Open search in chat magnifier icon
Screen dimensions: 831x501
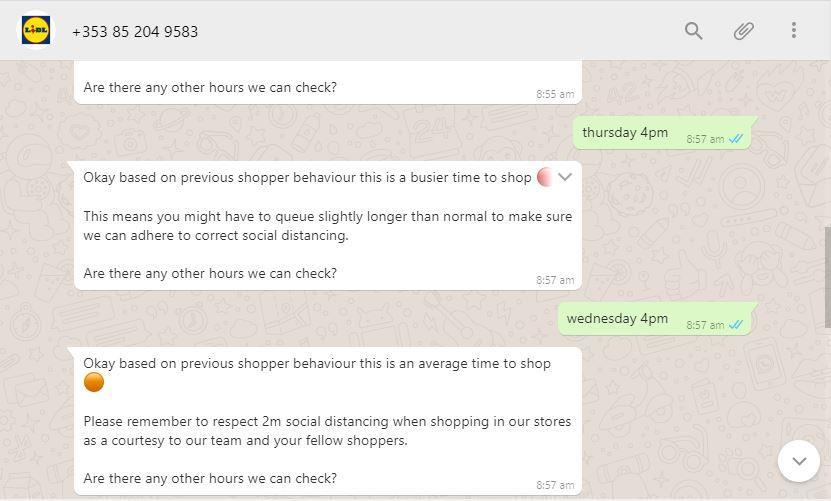(693, 31)
